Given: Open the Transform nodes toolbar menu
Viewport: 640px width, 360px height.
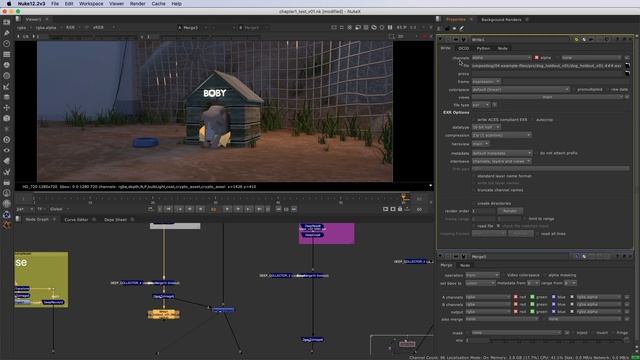Looking at the screenshot, I should point(7,107).
